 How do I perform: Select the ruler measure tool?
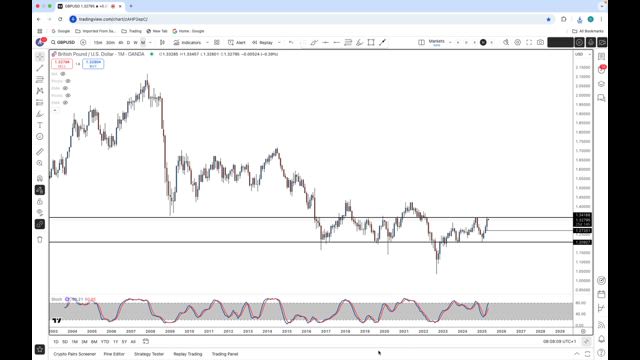(40, 152)
